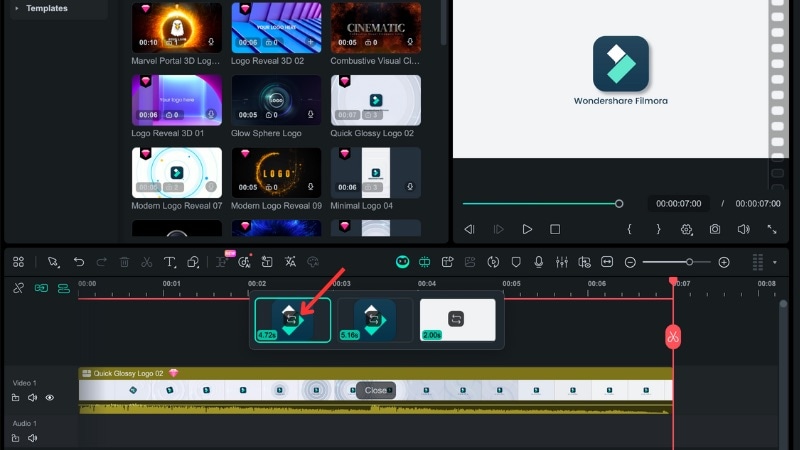Expand the Templates tree item
This screenshot has height=450, width=800.
(17, 8)
